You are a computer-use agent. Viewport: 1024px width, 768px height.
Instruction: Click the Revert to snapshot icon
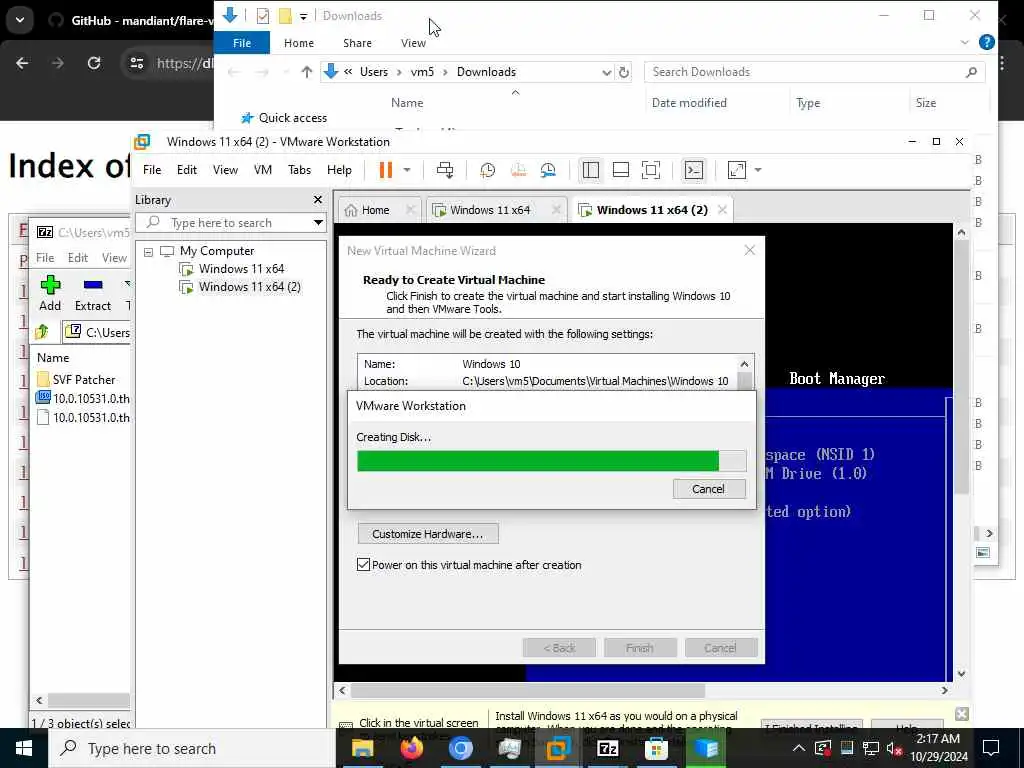click(x=518, y=170)
